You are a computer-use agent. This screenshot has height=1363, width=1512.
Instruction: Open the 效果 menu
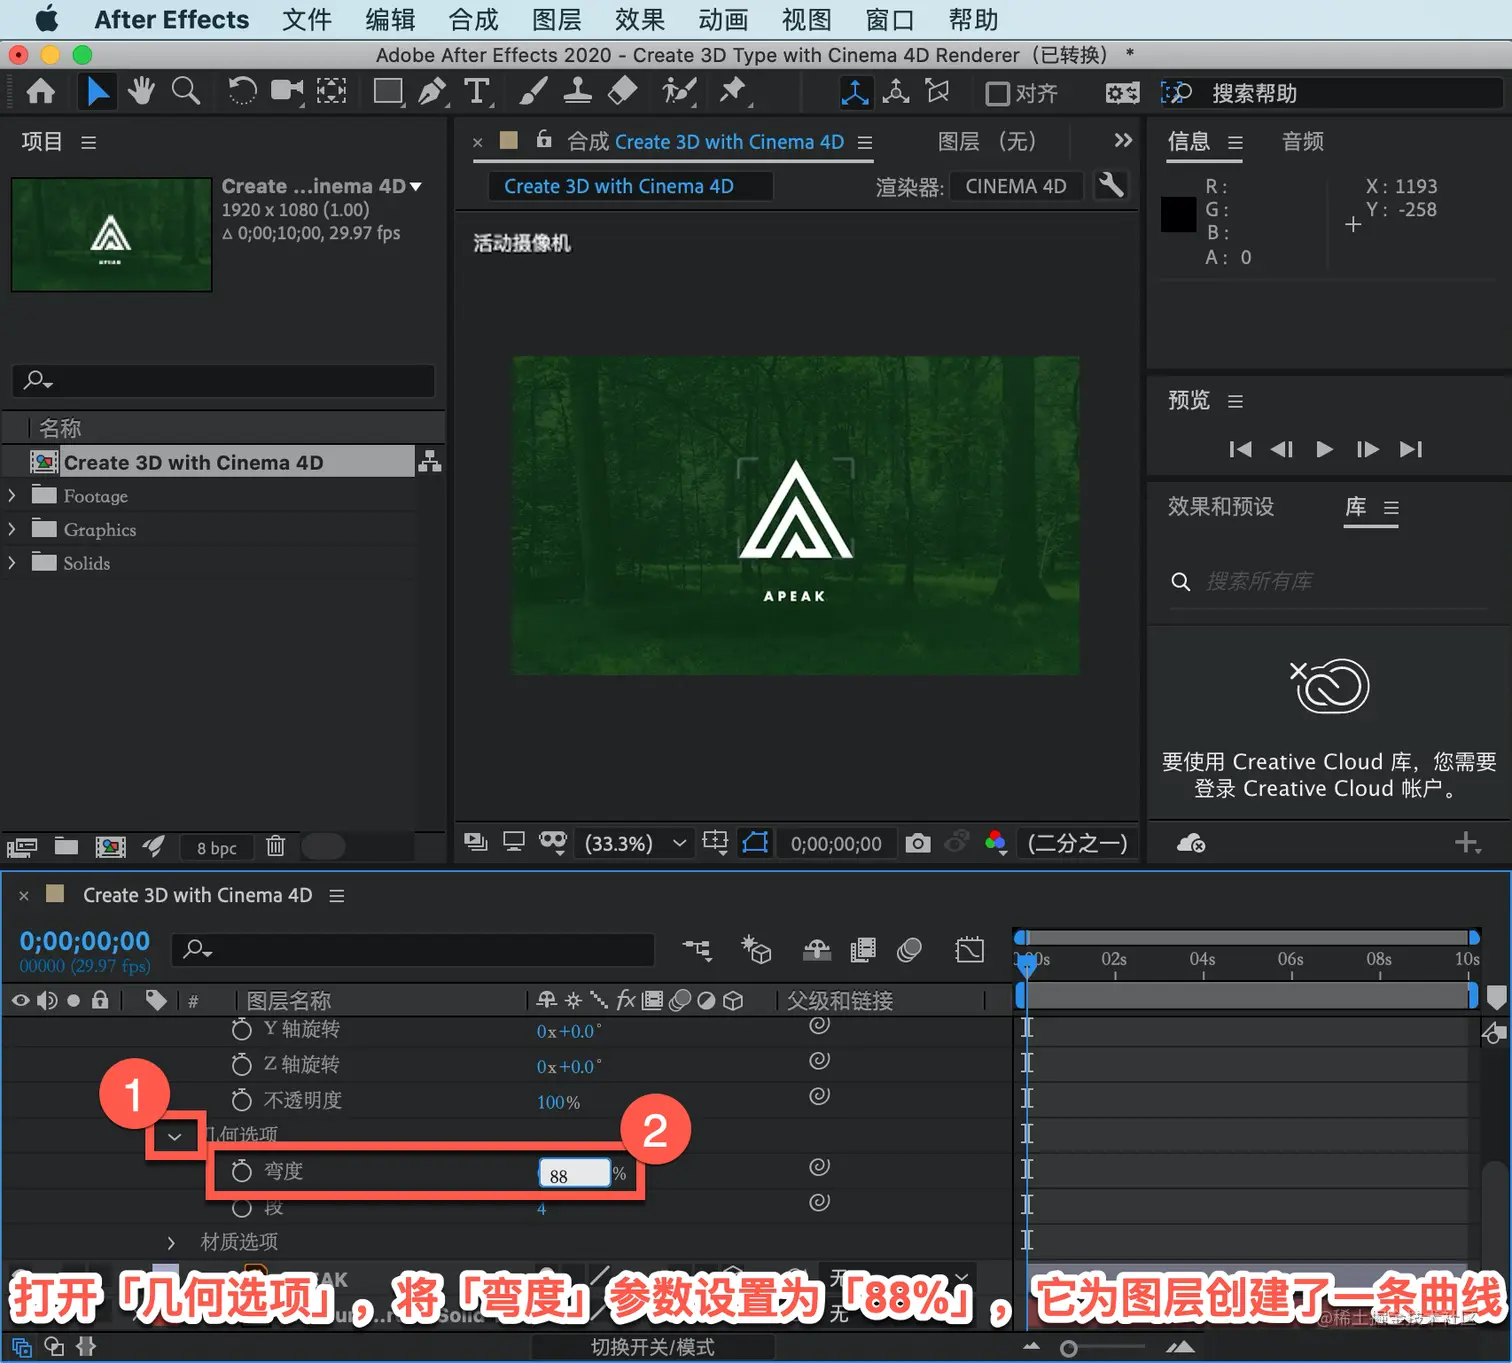tap(639, 19)
